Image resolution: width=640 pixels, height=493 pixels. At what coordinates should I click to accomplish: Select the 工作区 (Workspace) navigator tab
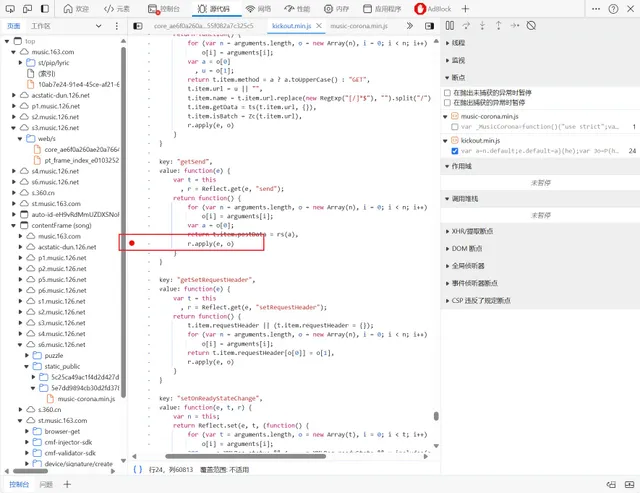[41, 26]
